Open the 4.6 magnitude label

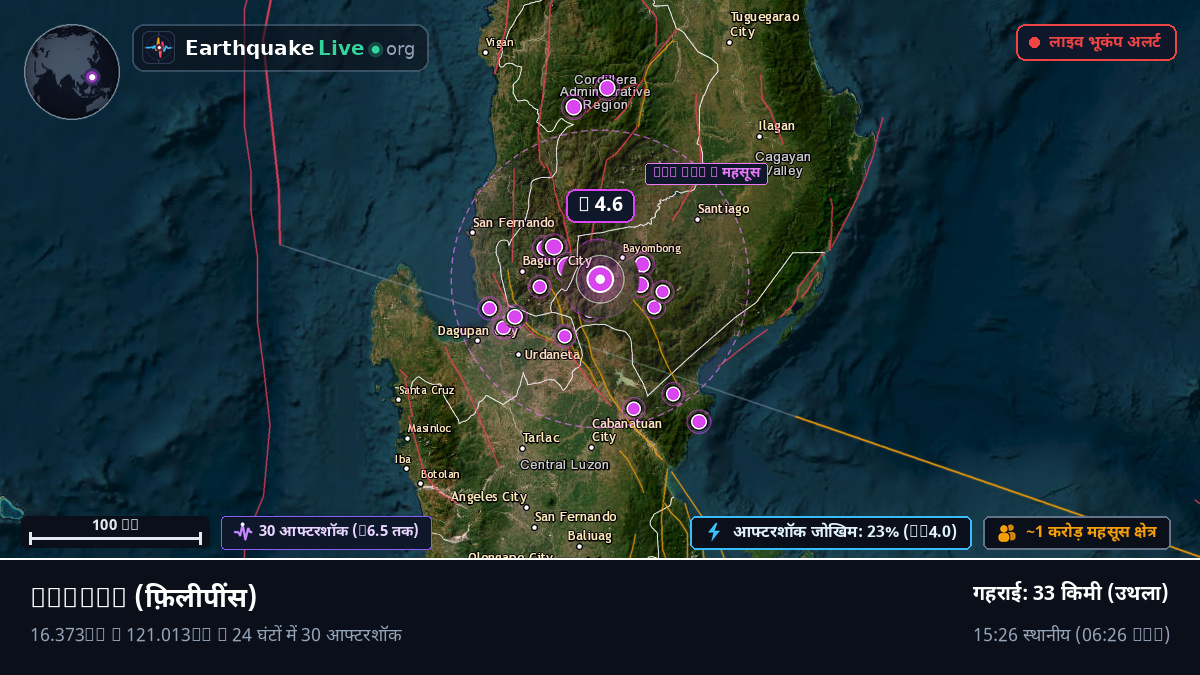click(601, 205)
